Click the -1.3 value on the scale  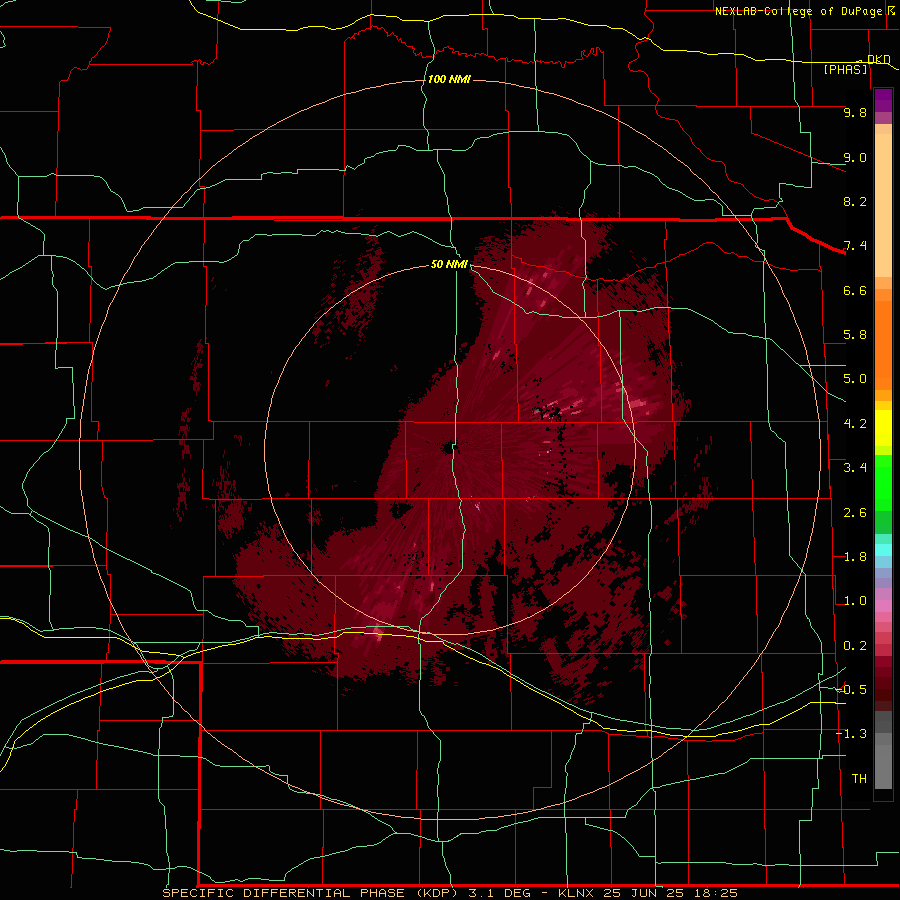(x=851, y=734)
